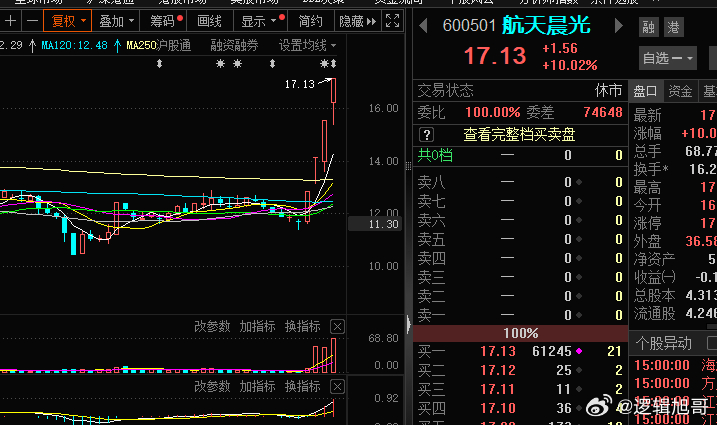Click the pink diamond beside 61245
Viewport: 717px width, 425px height.
579,351
